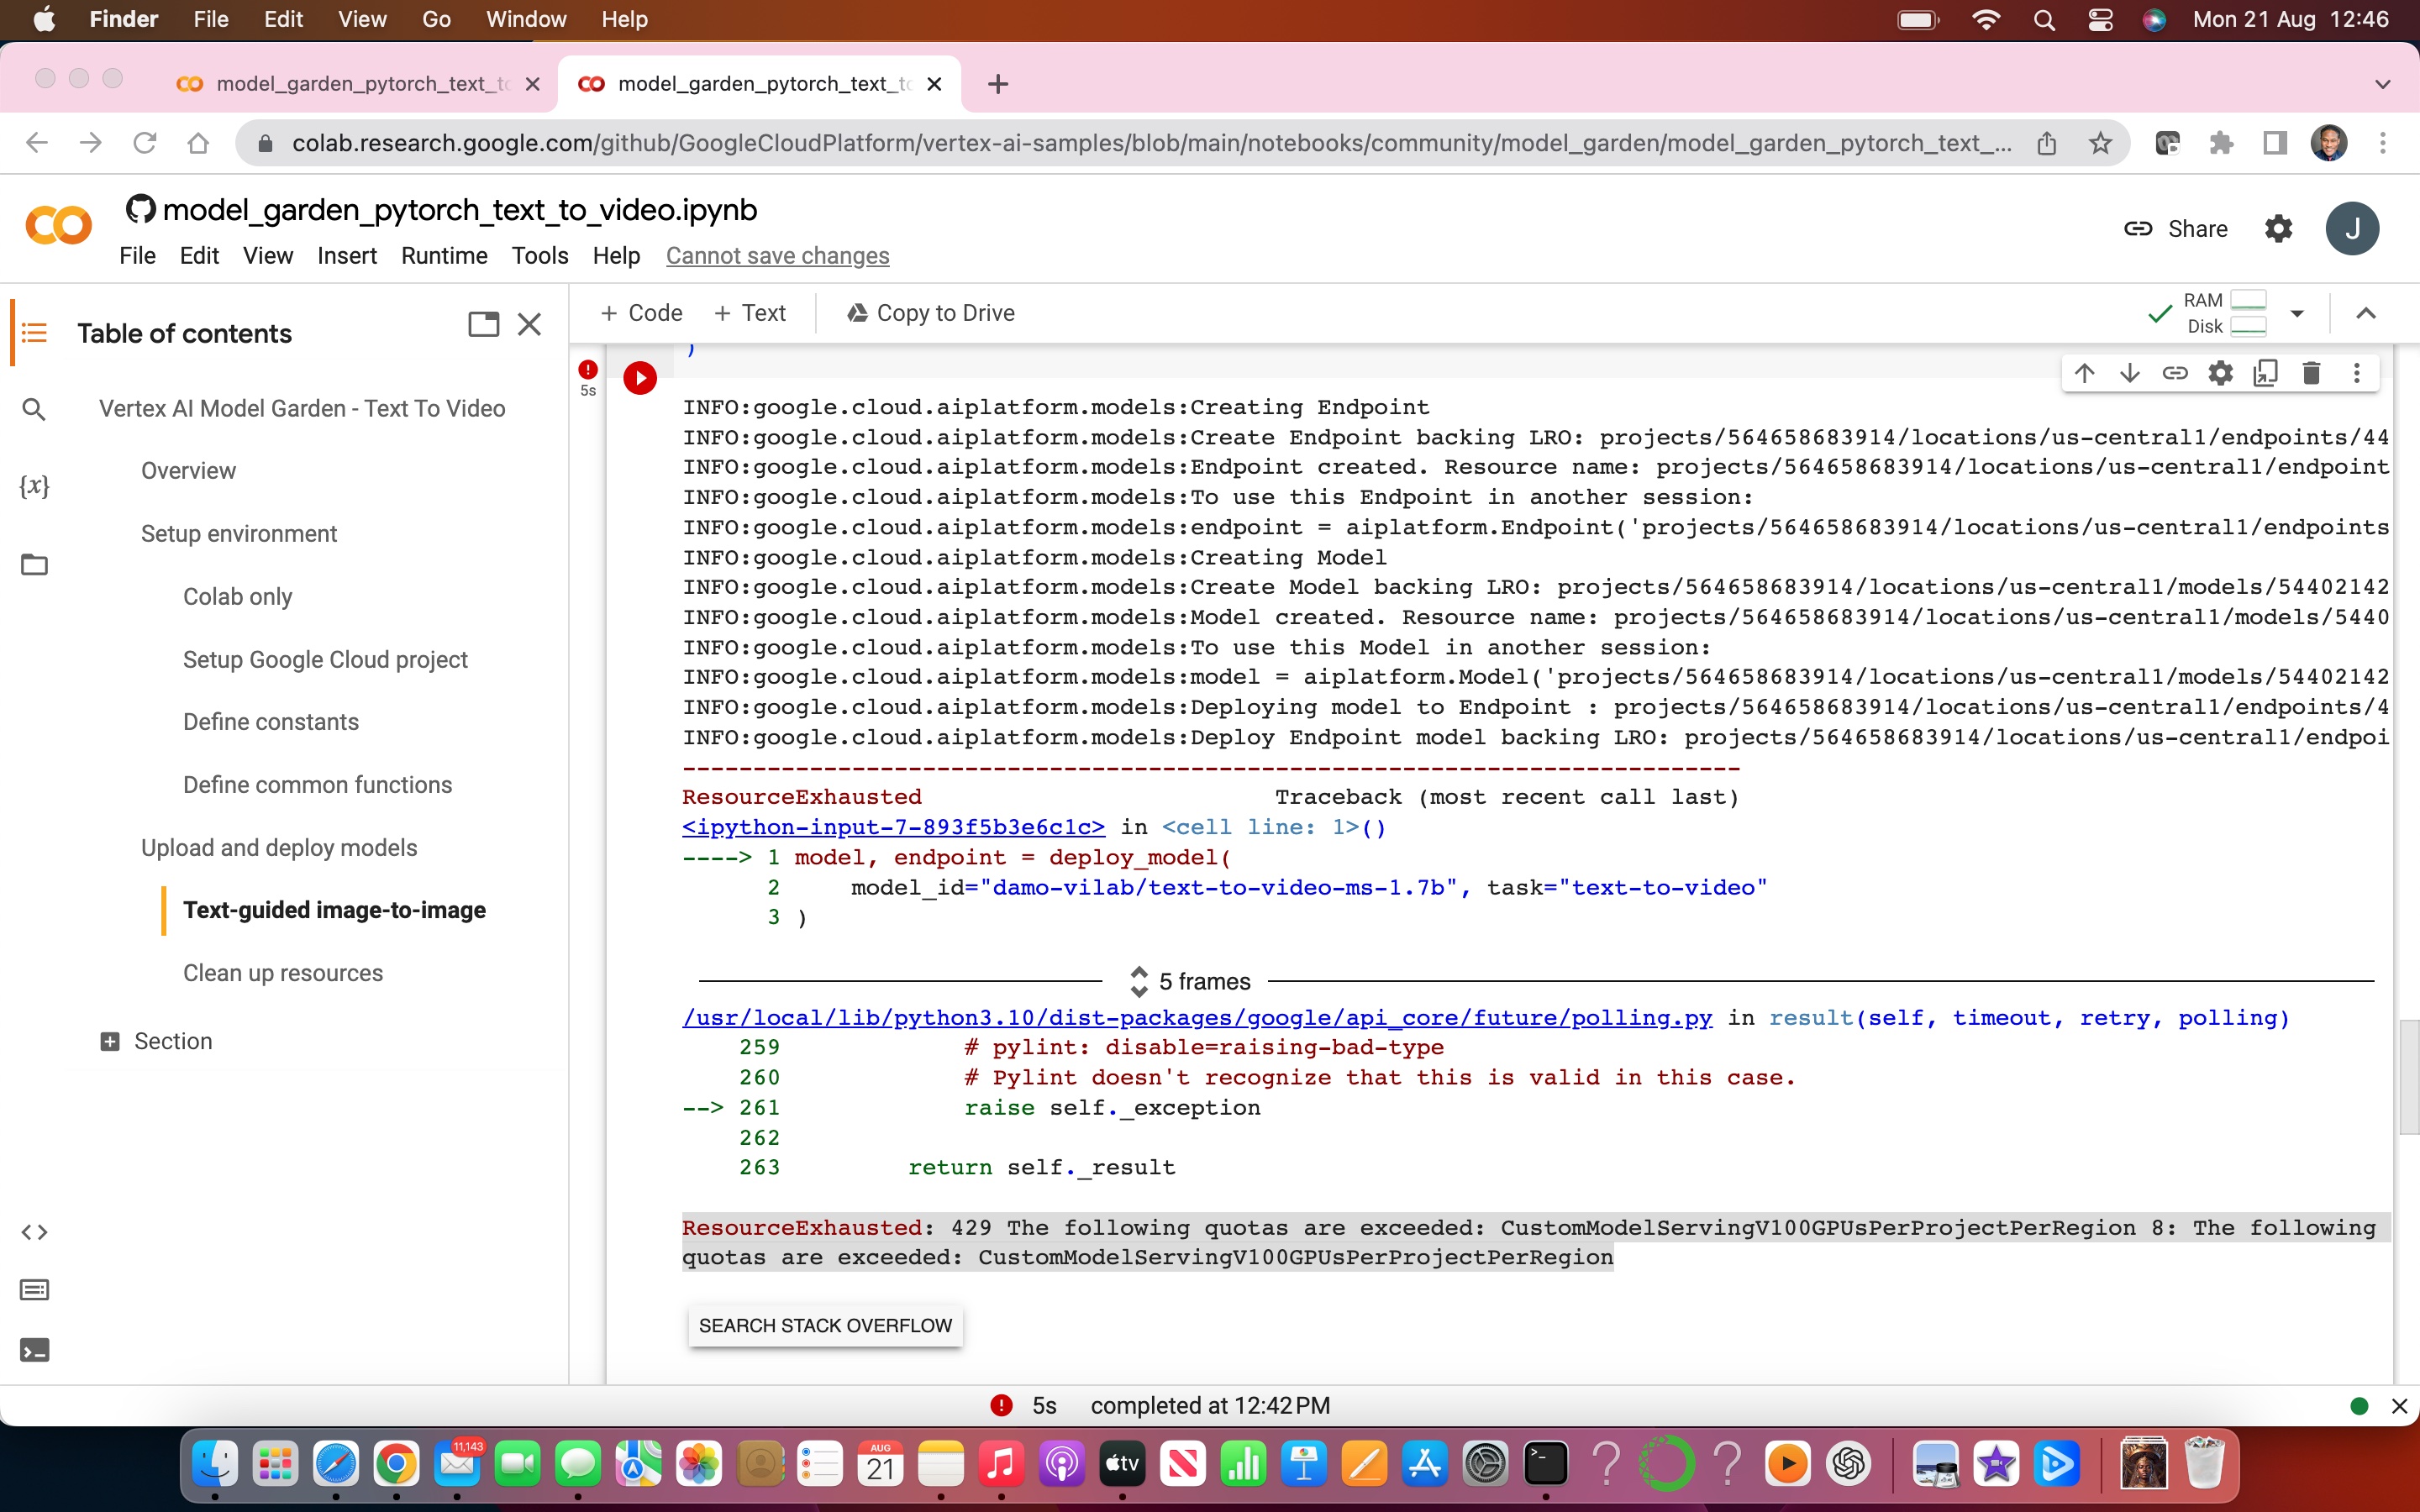
Task: Copy a link to this cell
Action: (x=2176, y=372)
